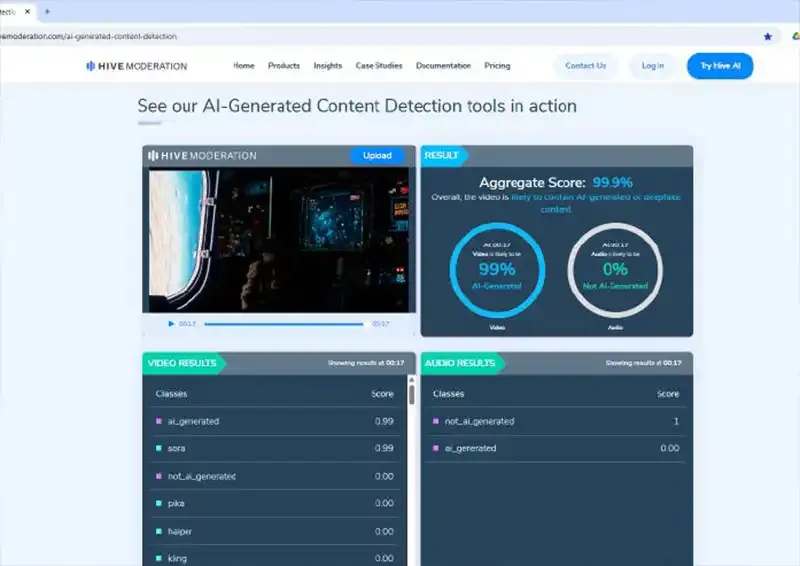Upload a file with the Upload button

[x=377, y=156]
